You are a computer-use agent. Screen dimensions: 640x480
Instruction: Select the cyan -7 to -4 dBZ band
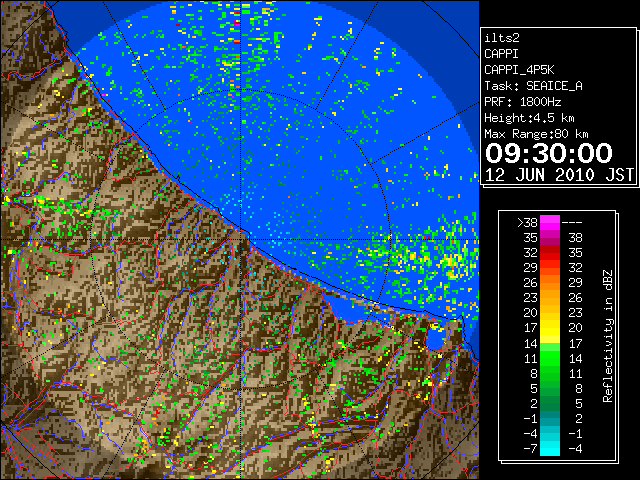click(x=550, y=448)
